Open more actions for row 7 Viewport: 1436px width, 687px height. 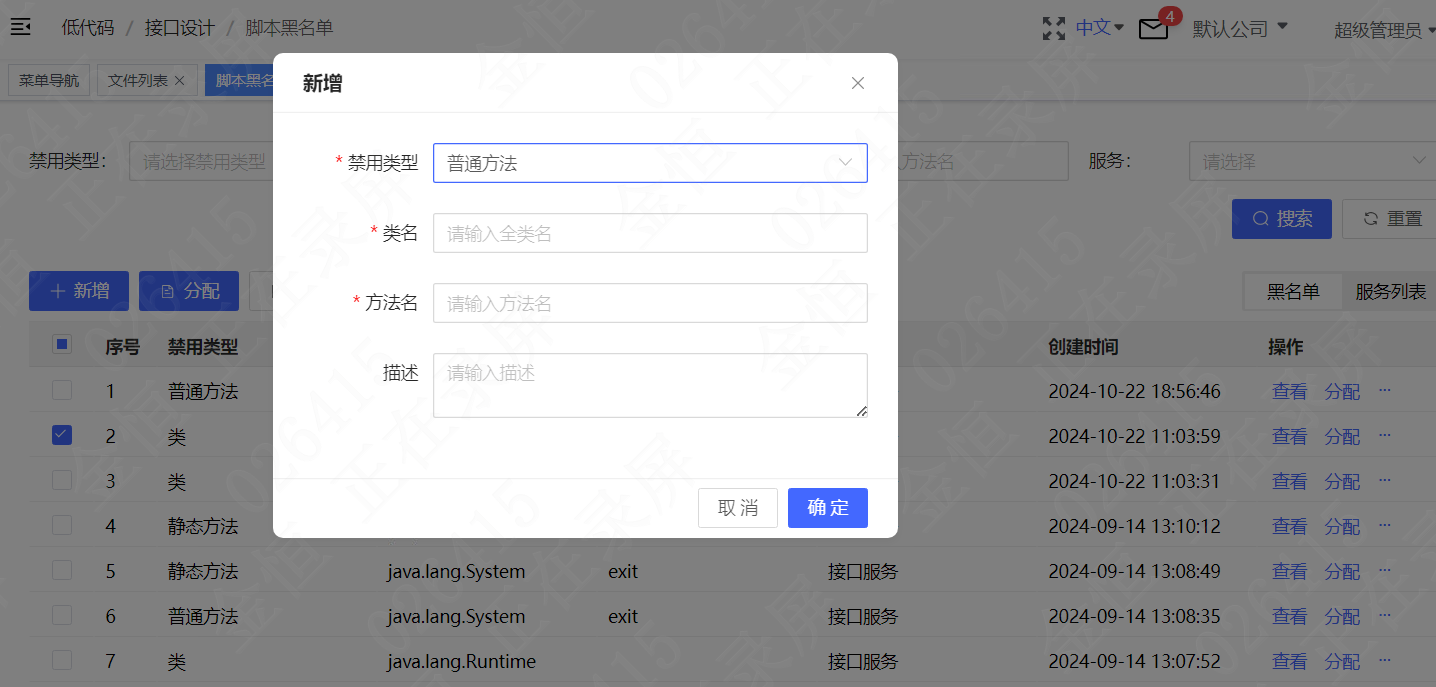[1385, 660]
